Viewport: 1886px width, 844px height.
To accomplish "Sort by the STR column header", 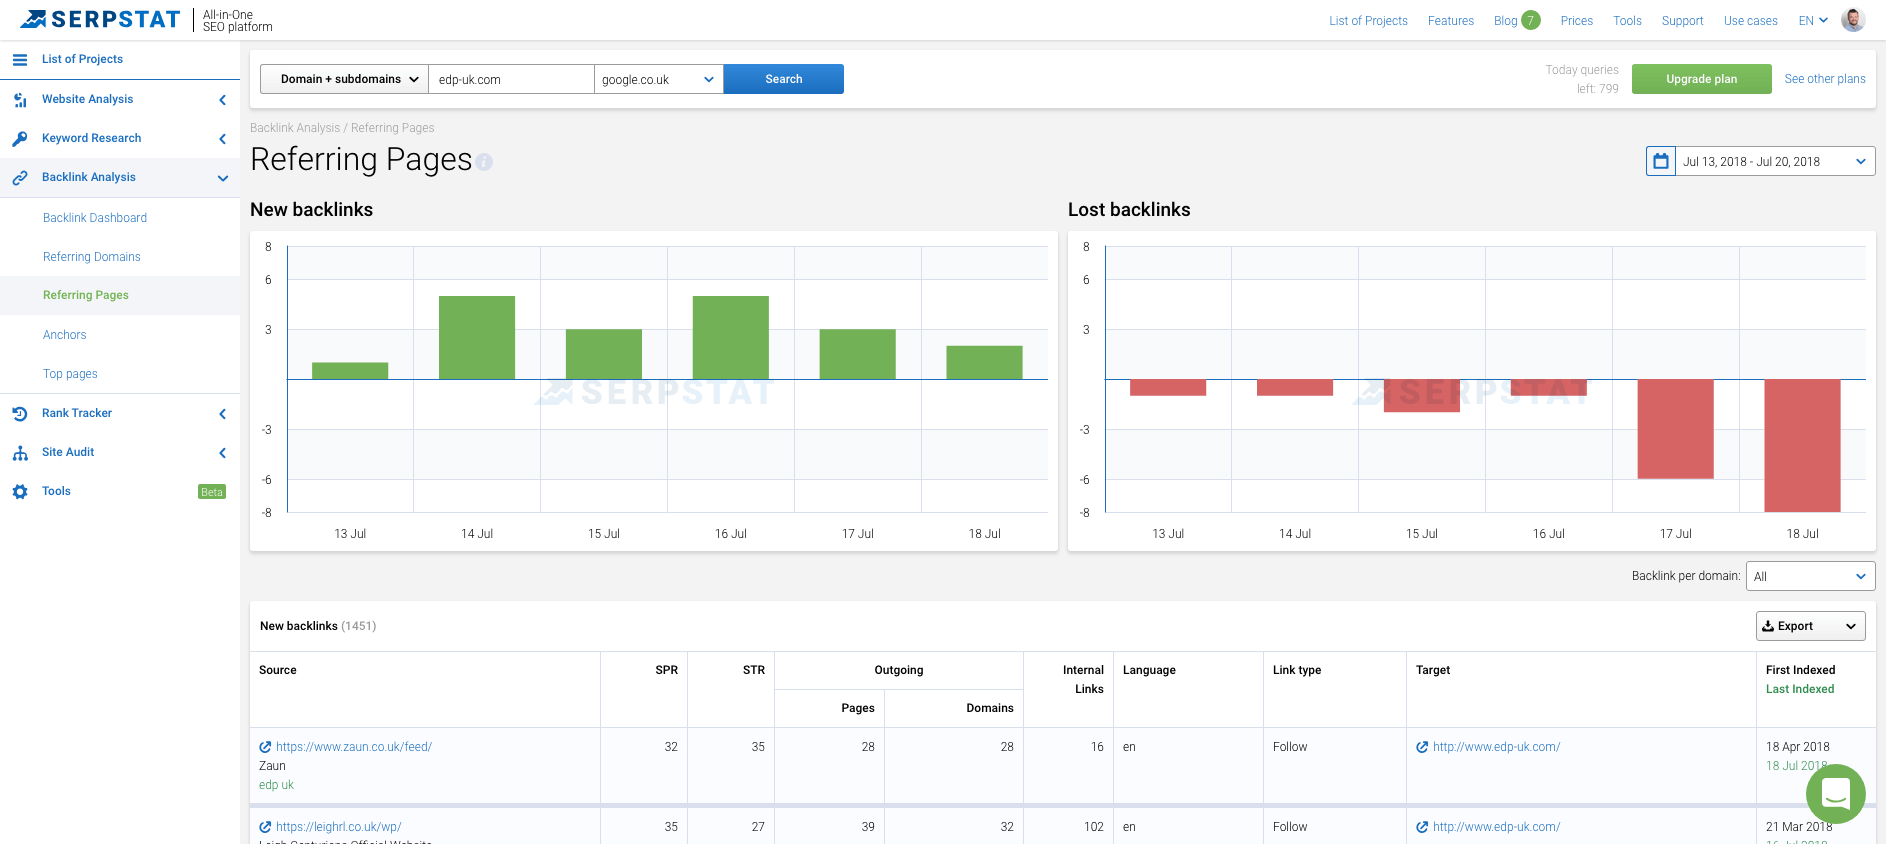I will [x=754, y=670].
